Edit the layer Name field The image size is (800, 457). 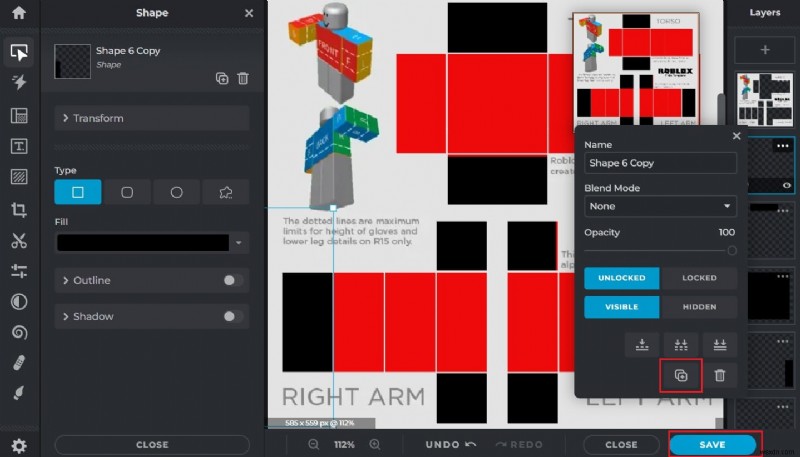[661, 163]
